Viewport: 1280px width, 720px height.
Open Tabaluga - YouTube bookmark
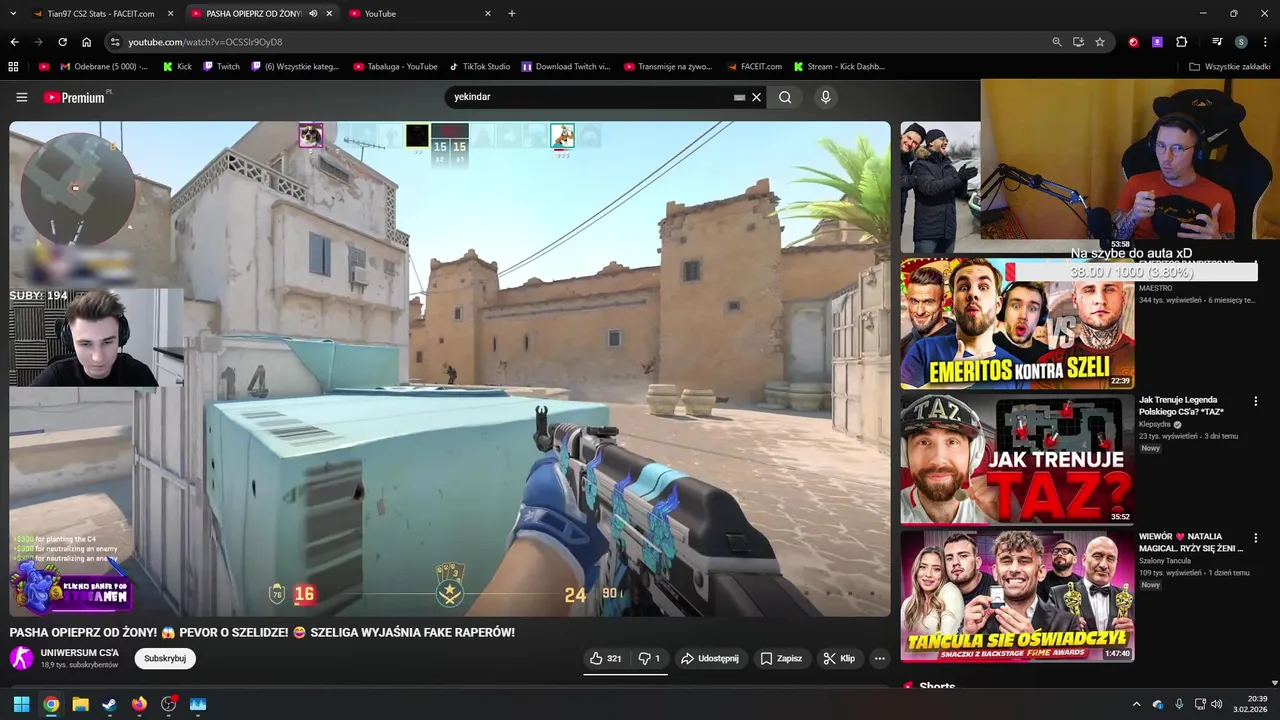tap(395, 67)
